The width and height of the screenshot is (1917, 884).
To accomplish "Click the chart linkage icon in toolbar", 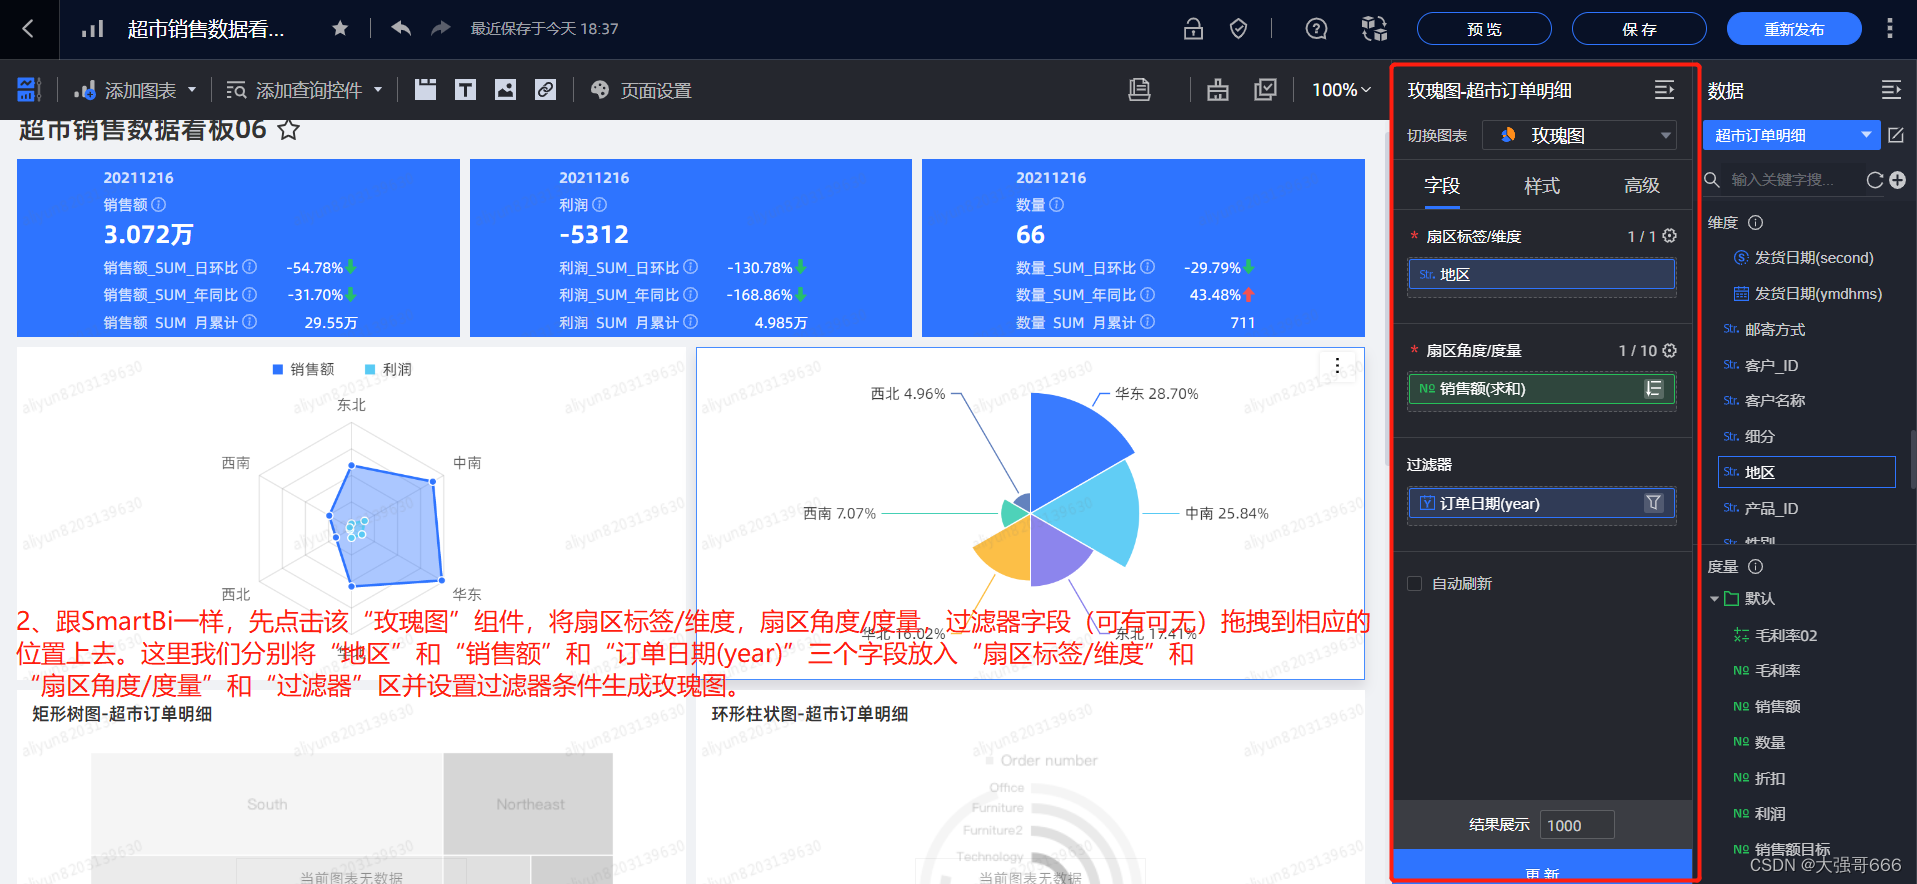I will tap(1265, 90).
